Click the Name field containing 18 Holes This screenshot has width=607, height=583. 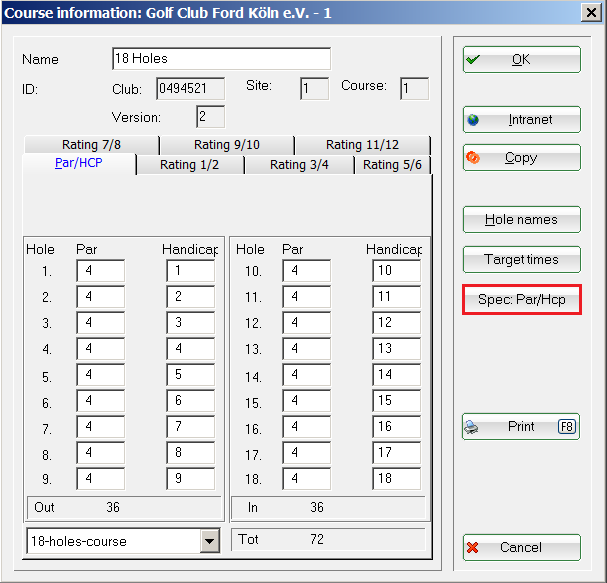pyautogui.click(x=221, y=59)
